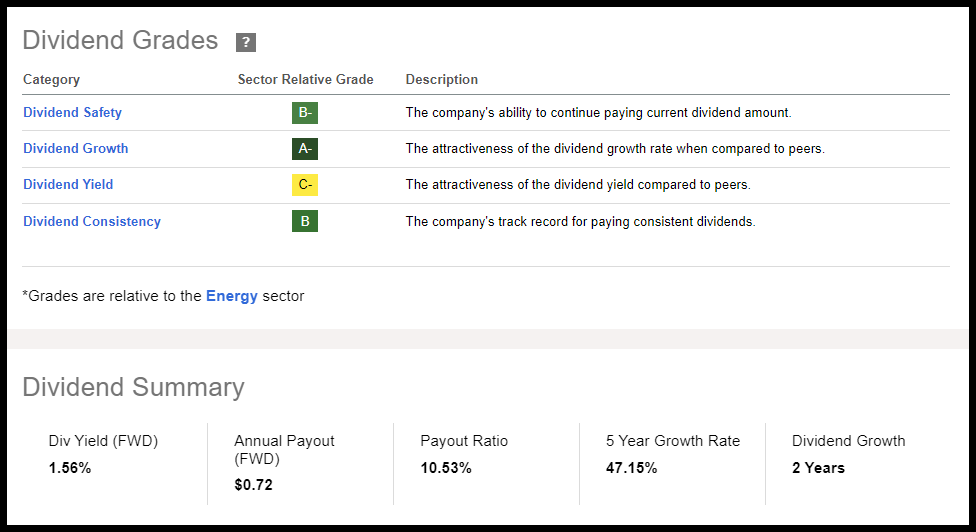976x532 pixels.
Task: Click the Sector Relative Grade column header
Action: (x=305, y=80)
